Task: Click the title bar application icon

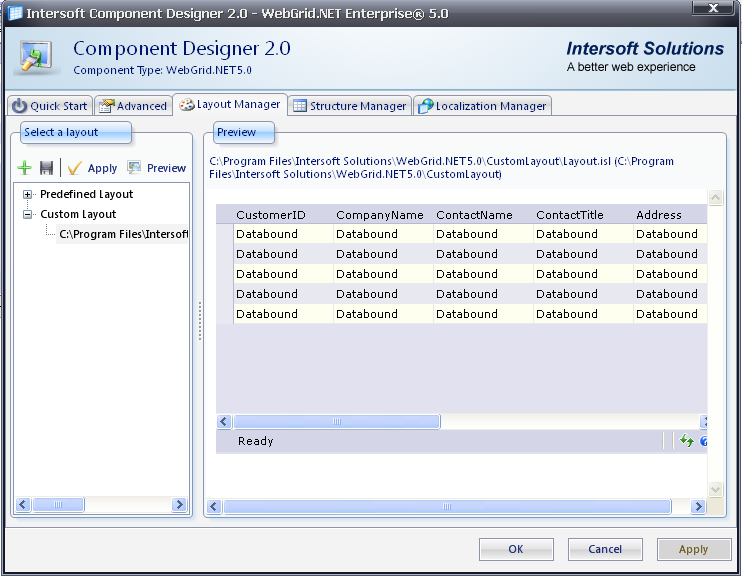Action: 15,13
